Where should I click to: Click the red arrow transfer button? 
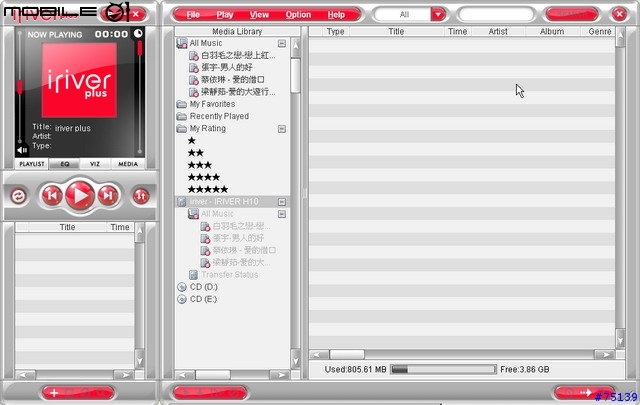coord(584,393)
